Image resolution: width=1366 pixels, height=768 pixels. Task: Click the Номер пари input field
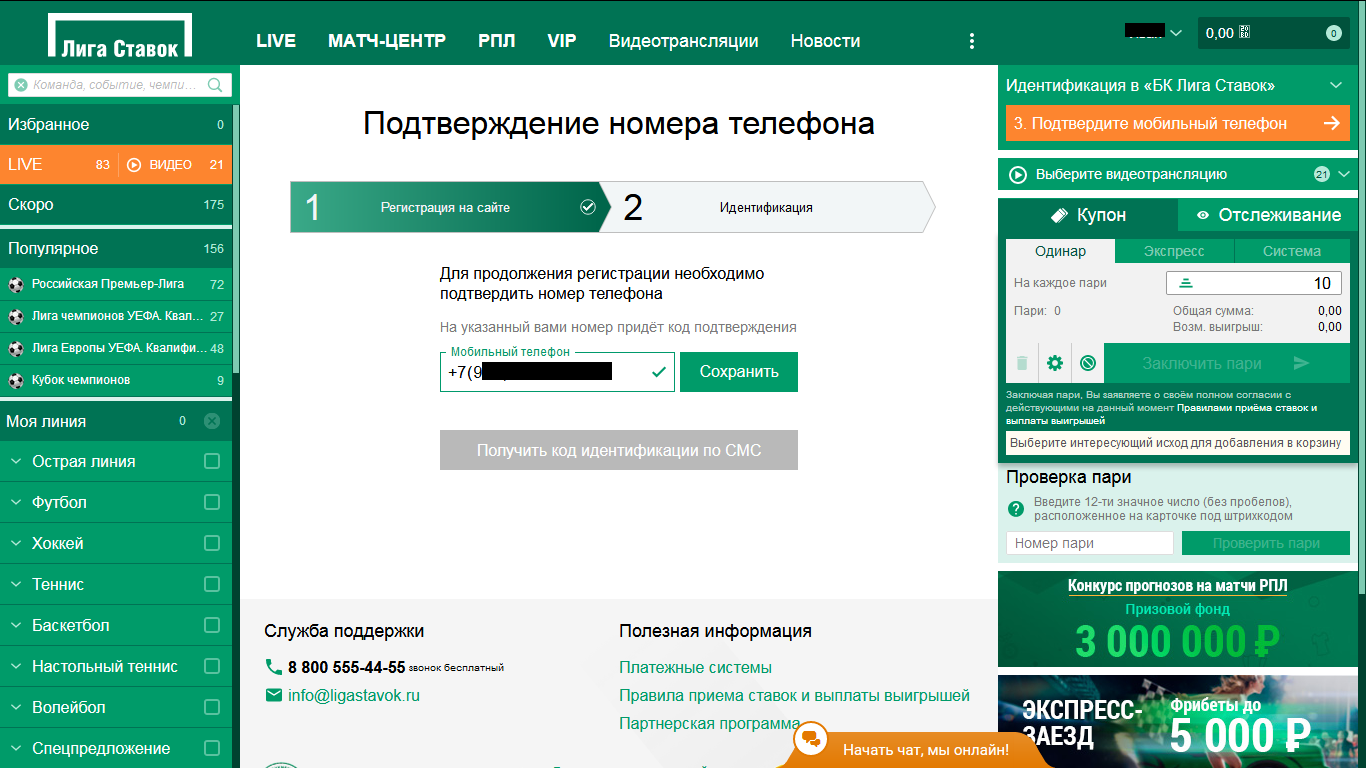[x=1089, y=543]
